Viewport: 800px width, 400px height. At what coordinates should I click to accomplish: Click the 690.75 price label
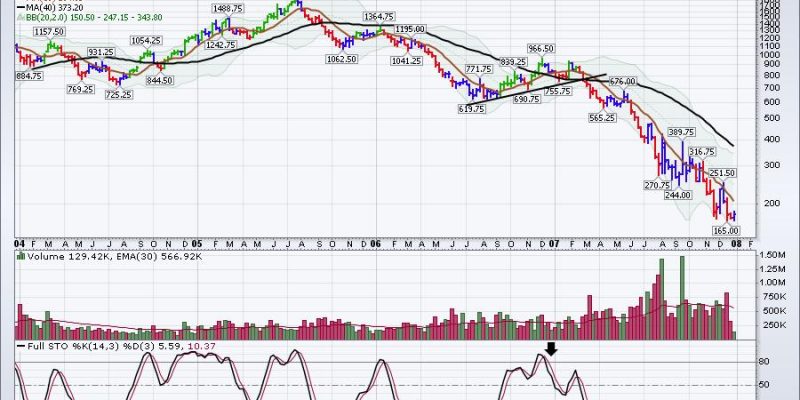527,99
